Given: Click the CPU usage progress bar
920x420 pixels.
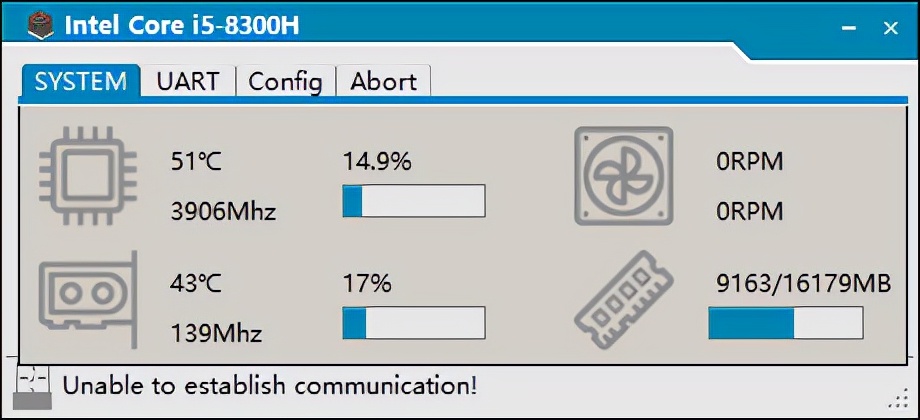Looking at the screenshot, I should point(413,201).
